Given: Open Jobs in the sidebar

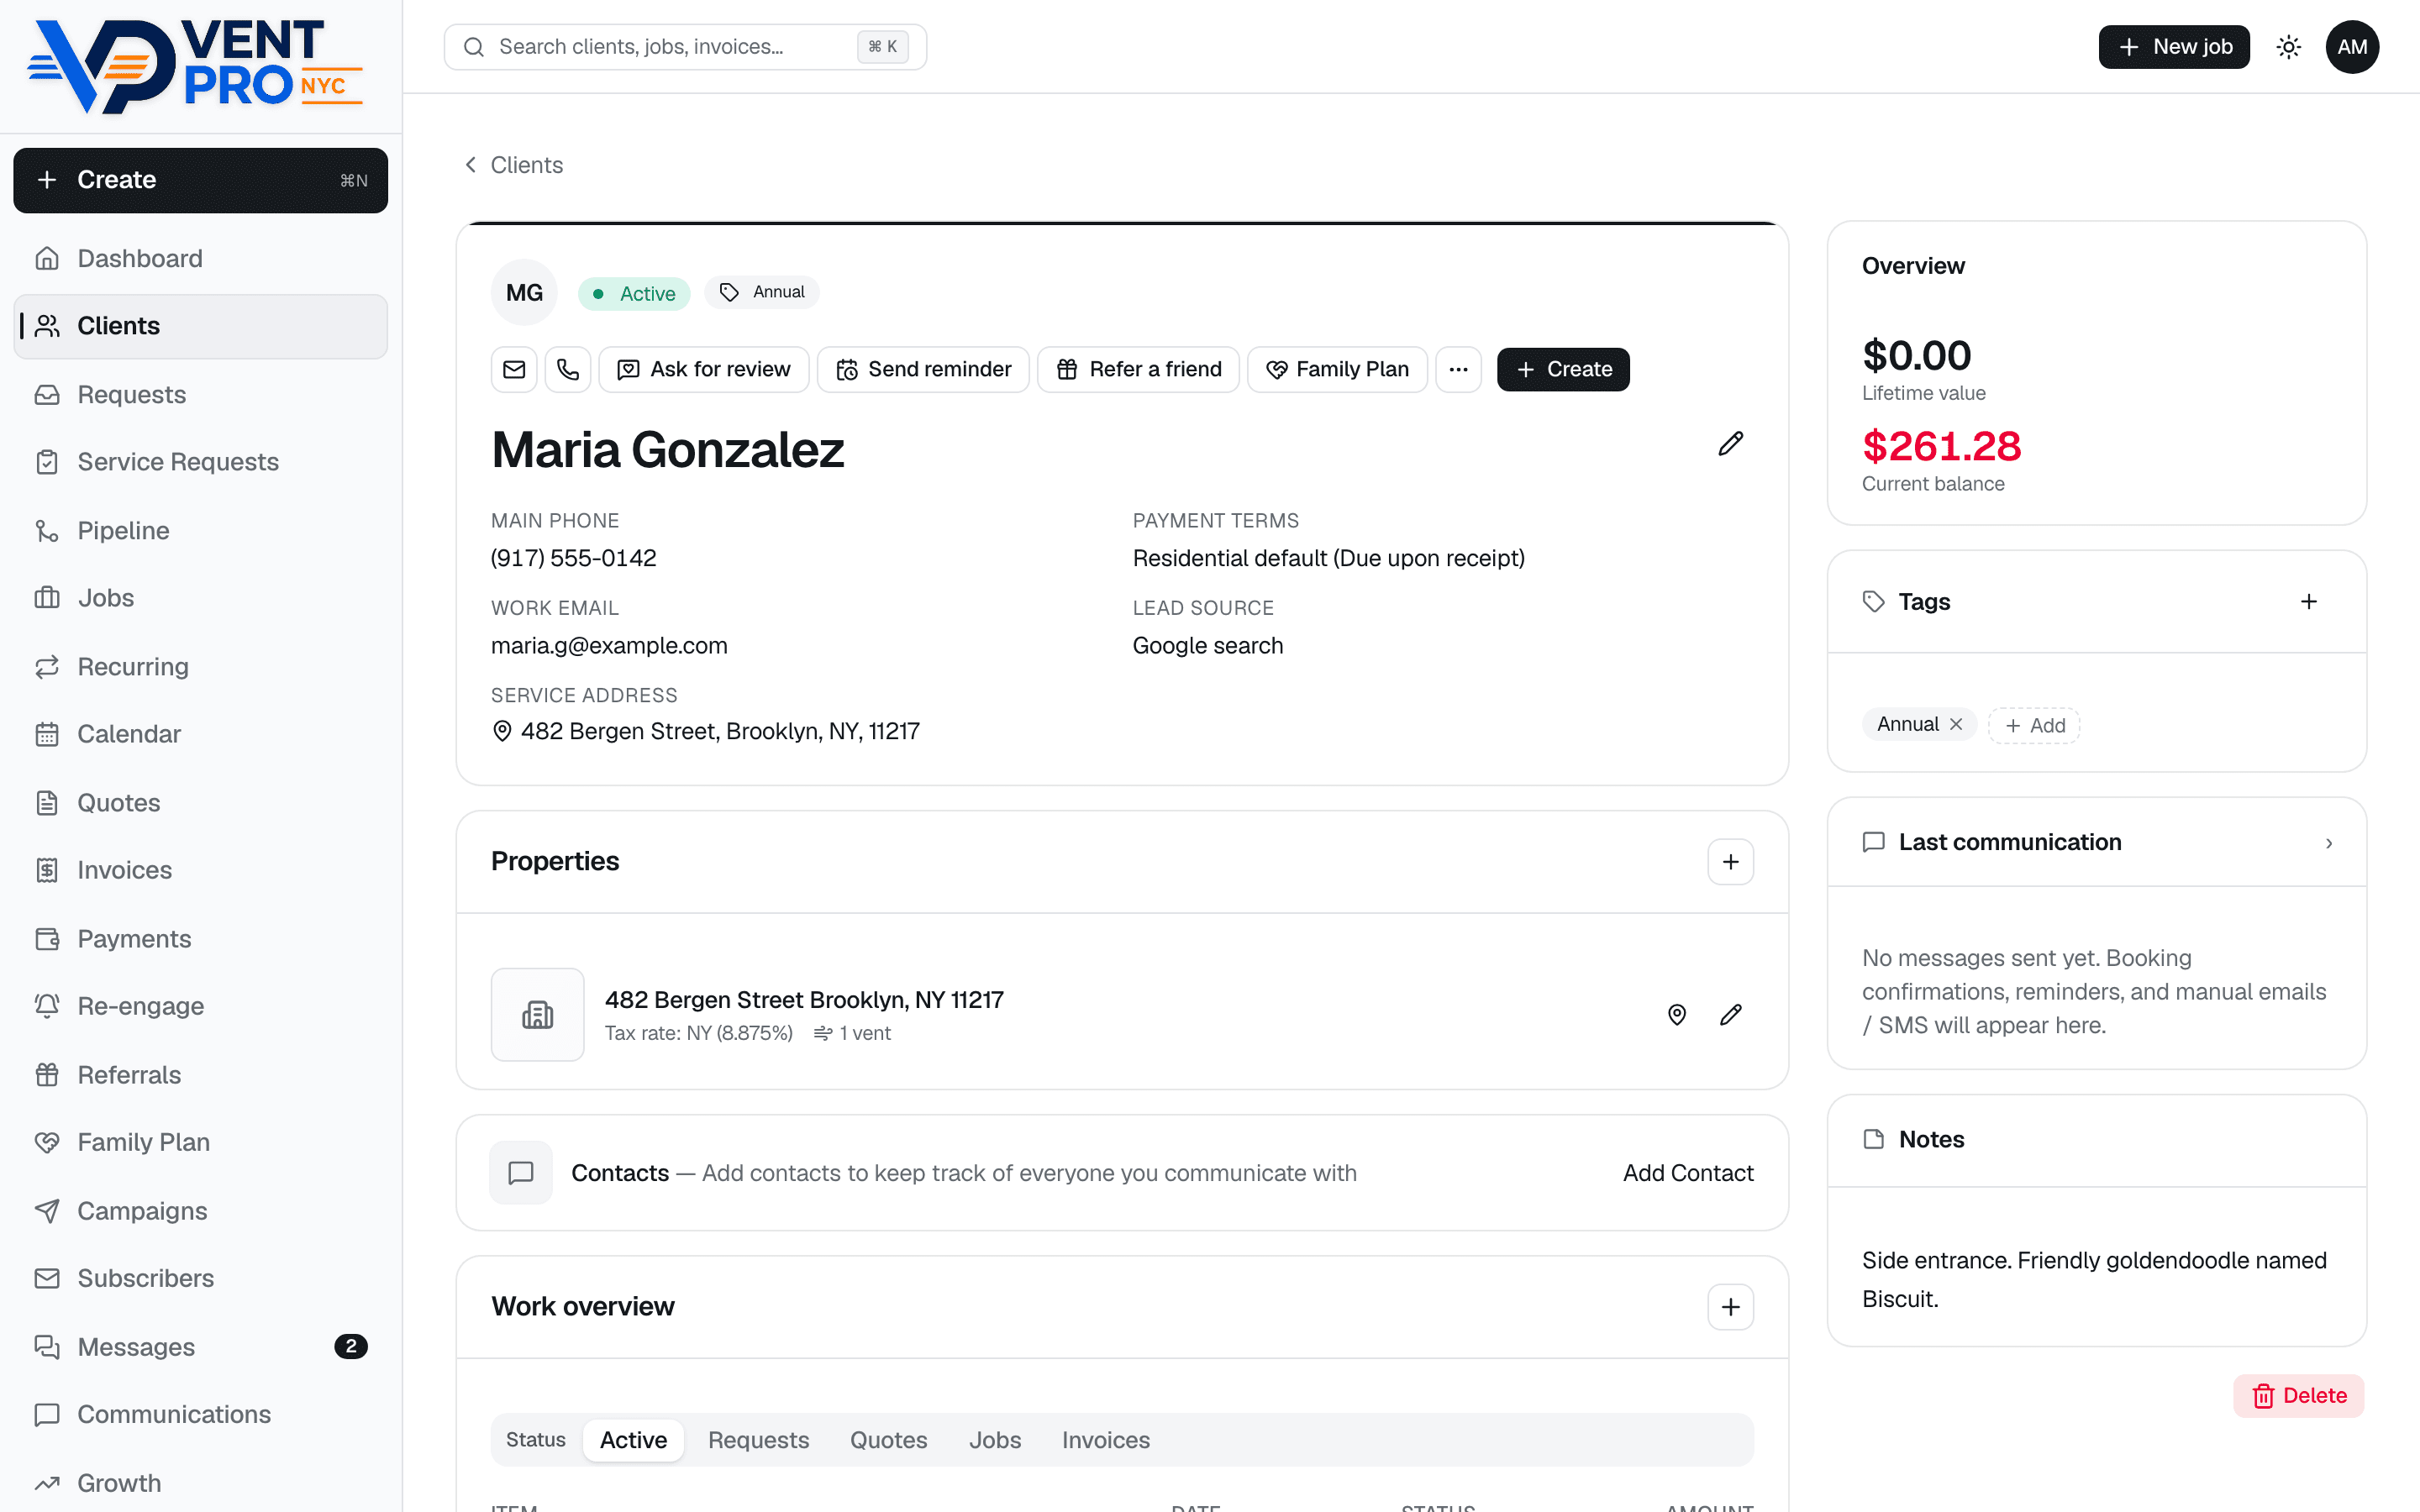Looking at the screenshot, I should pos(200,598).
